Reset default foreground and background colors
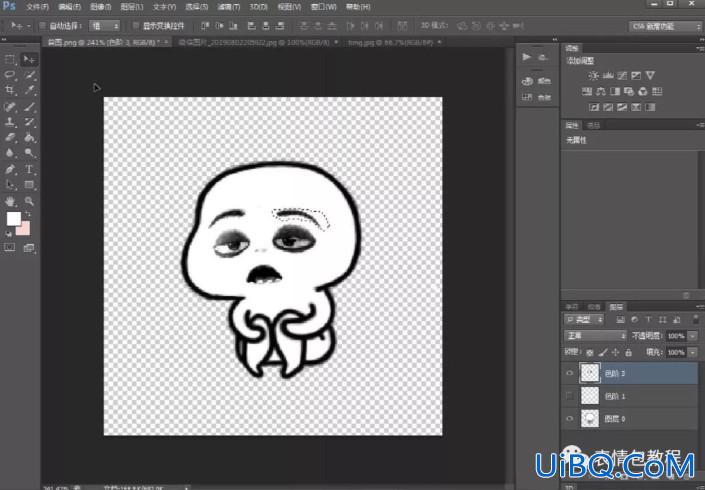The width and height of the screenshot is (705, 490). click(x=9, y=234)
